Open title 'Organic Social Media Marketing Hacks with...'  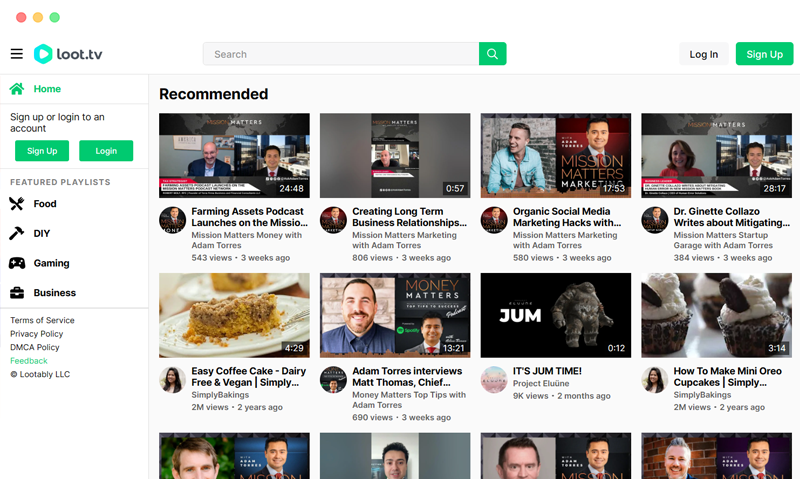point(567,217)
